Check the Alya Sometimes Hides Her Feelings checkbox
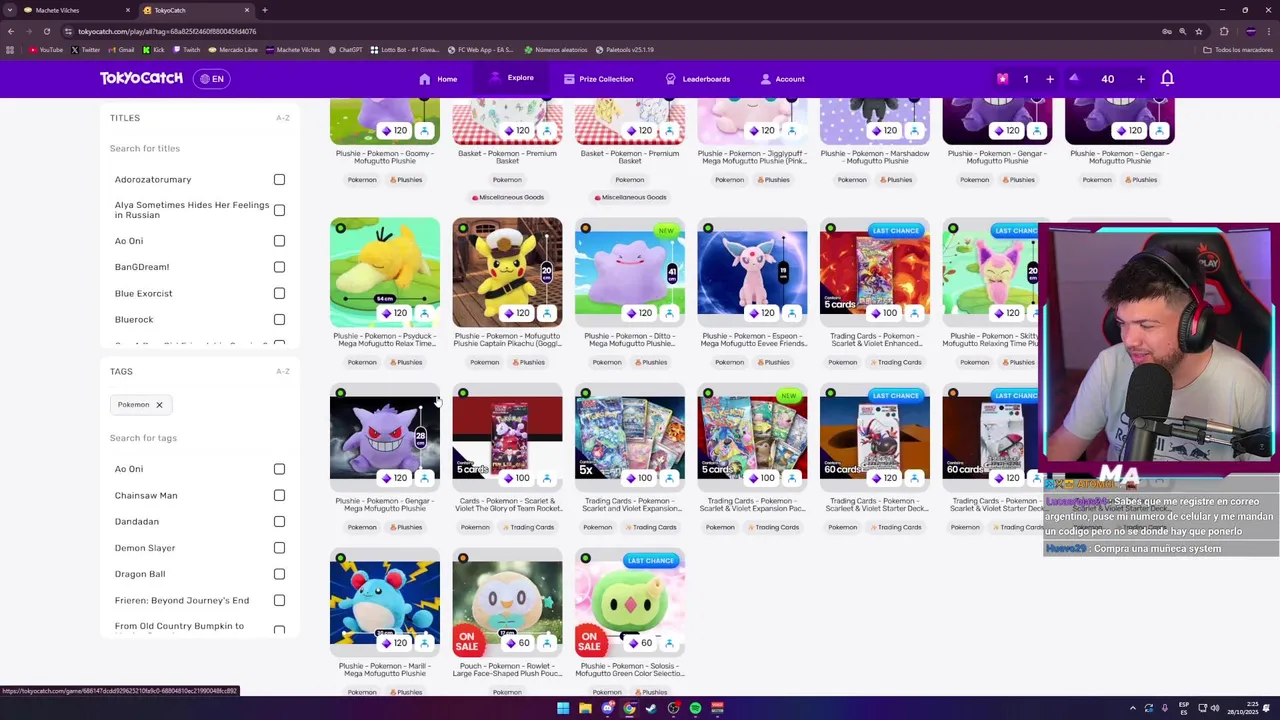Viewport: 1280px width, 720px height. click(x=279, y=210)
